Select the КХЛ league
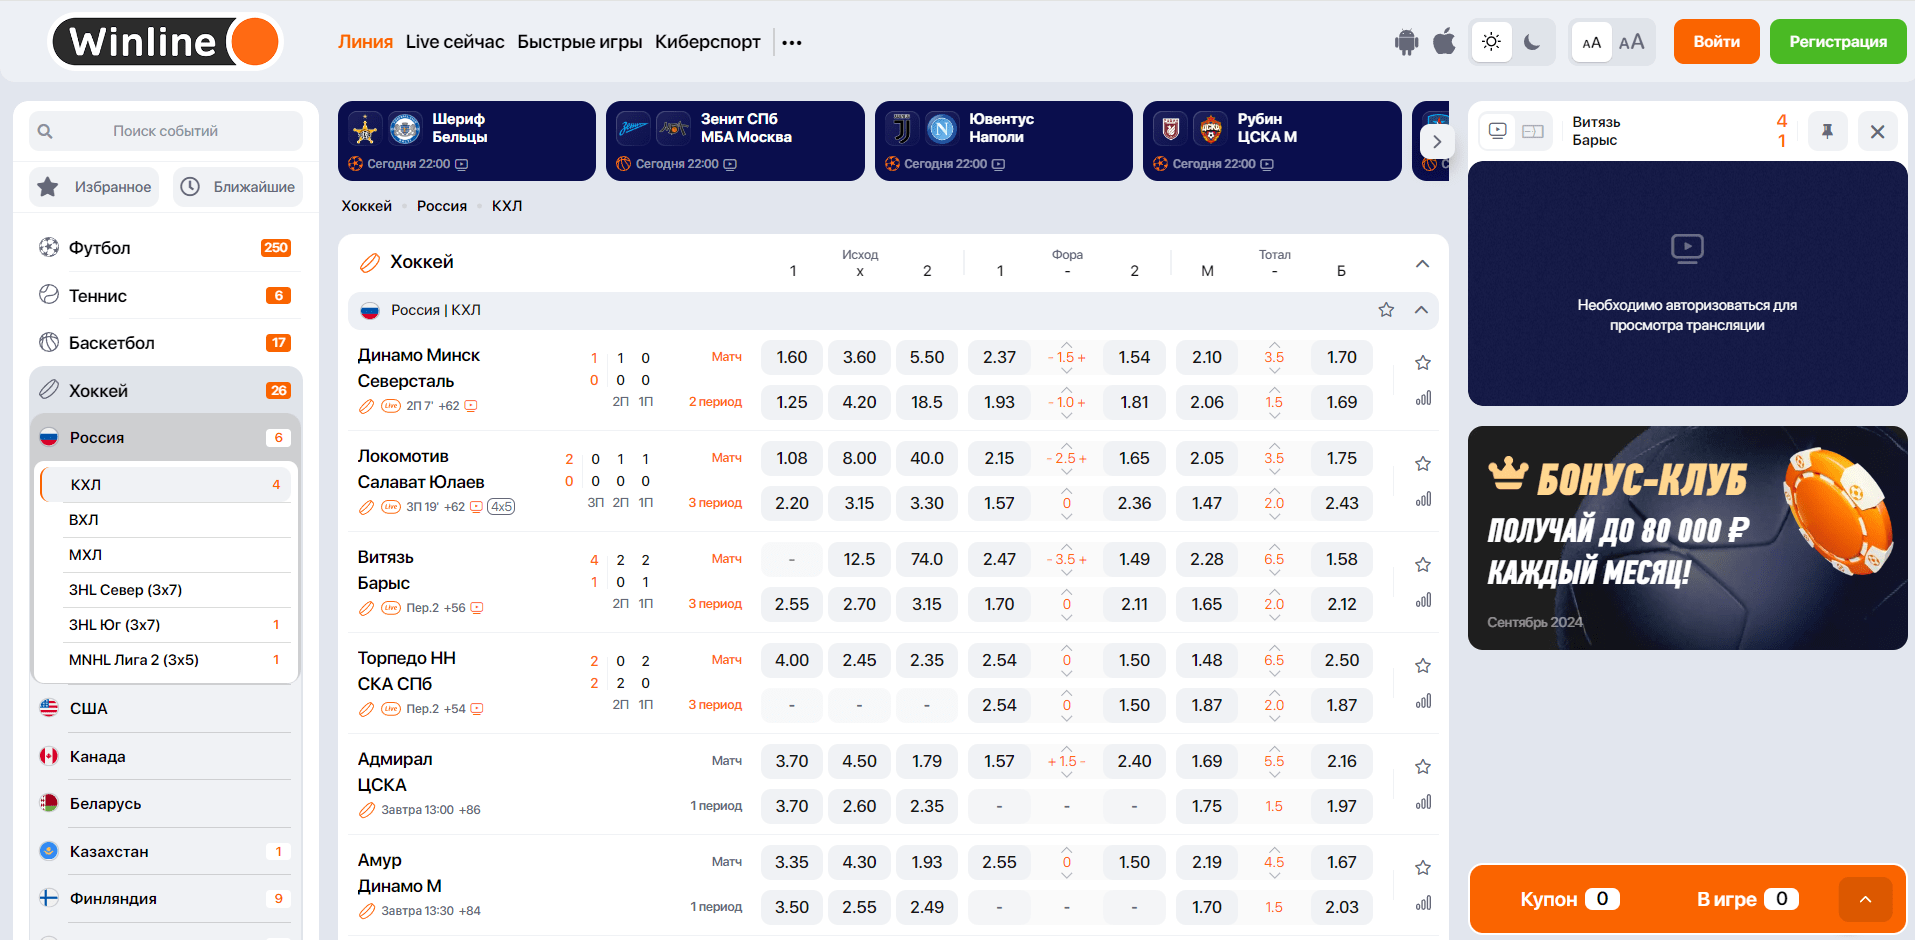 point(166,484)
